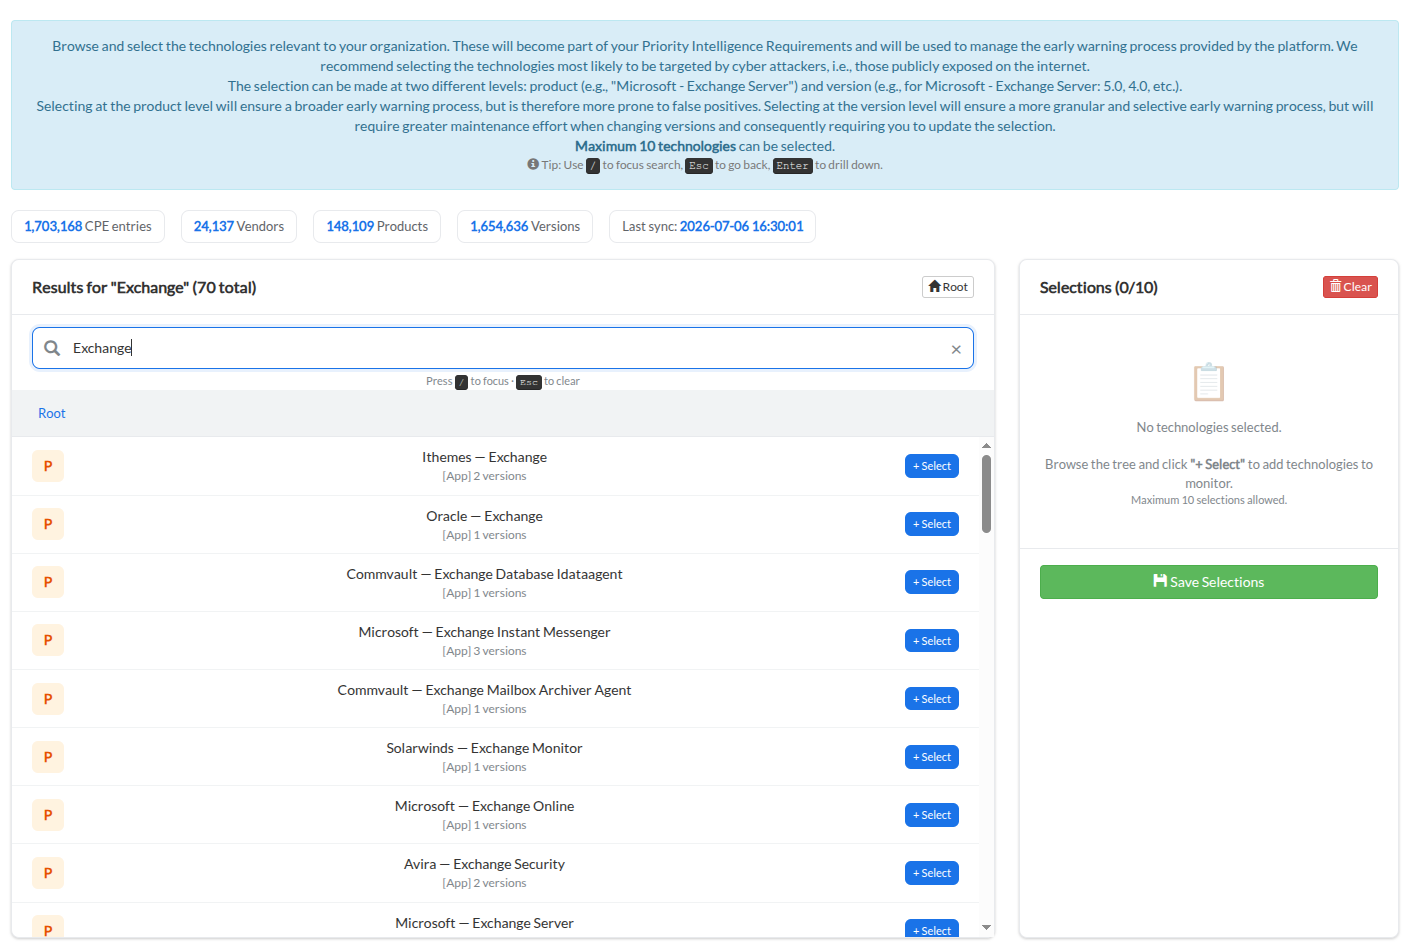Click the 1,703,168 CPE entries badge
Screen dimensions: 1416x950
pyautogui.click(x=88, y=226)
